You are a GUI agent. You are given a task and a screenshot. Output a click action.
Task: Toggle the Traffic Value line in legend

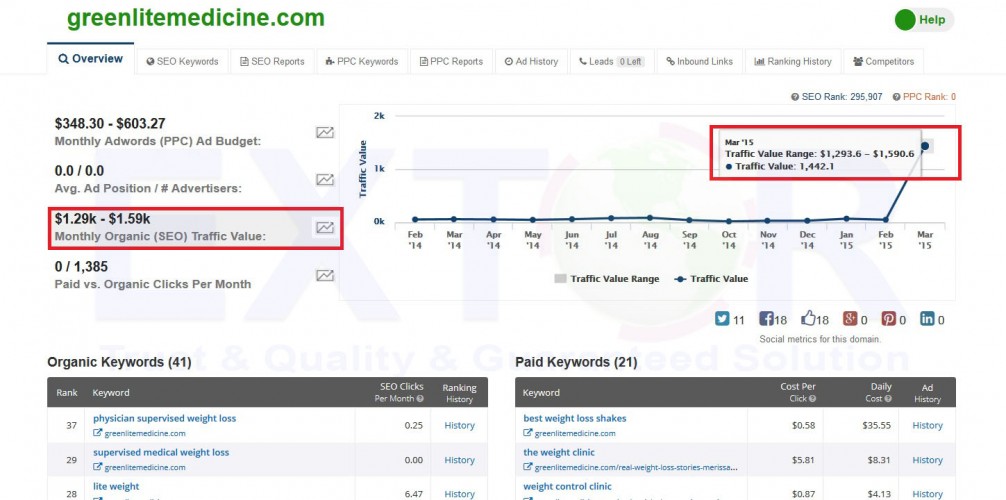pyautogui.click(x=711, y=279)
